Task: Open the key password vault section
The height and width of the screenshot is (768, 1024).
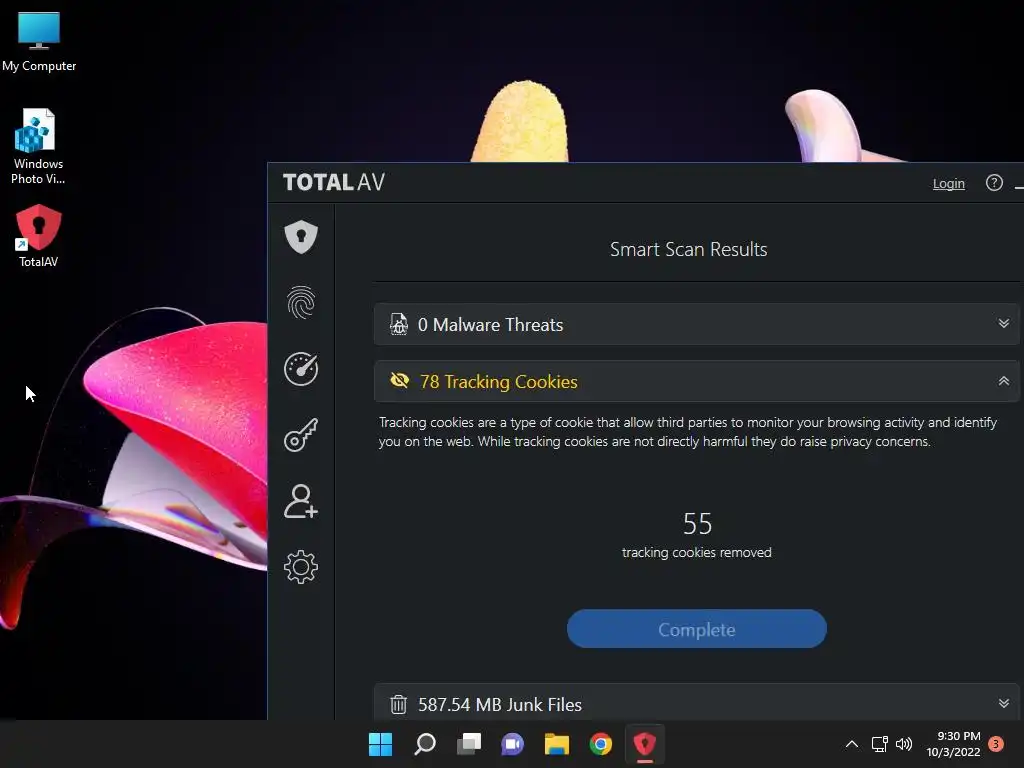Action: pos(301,435)
